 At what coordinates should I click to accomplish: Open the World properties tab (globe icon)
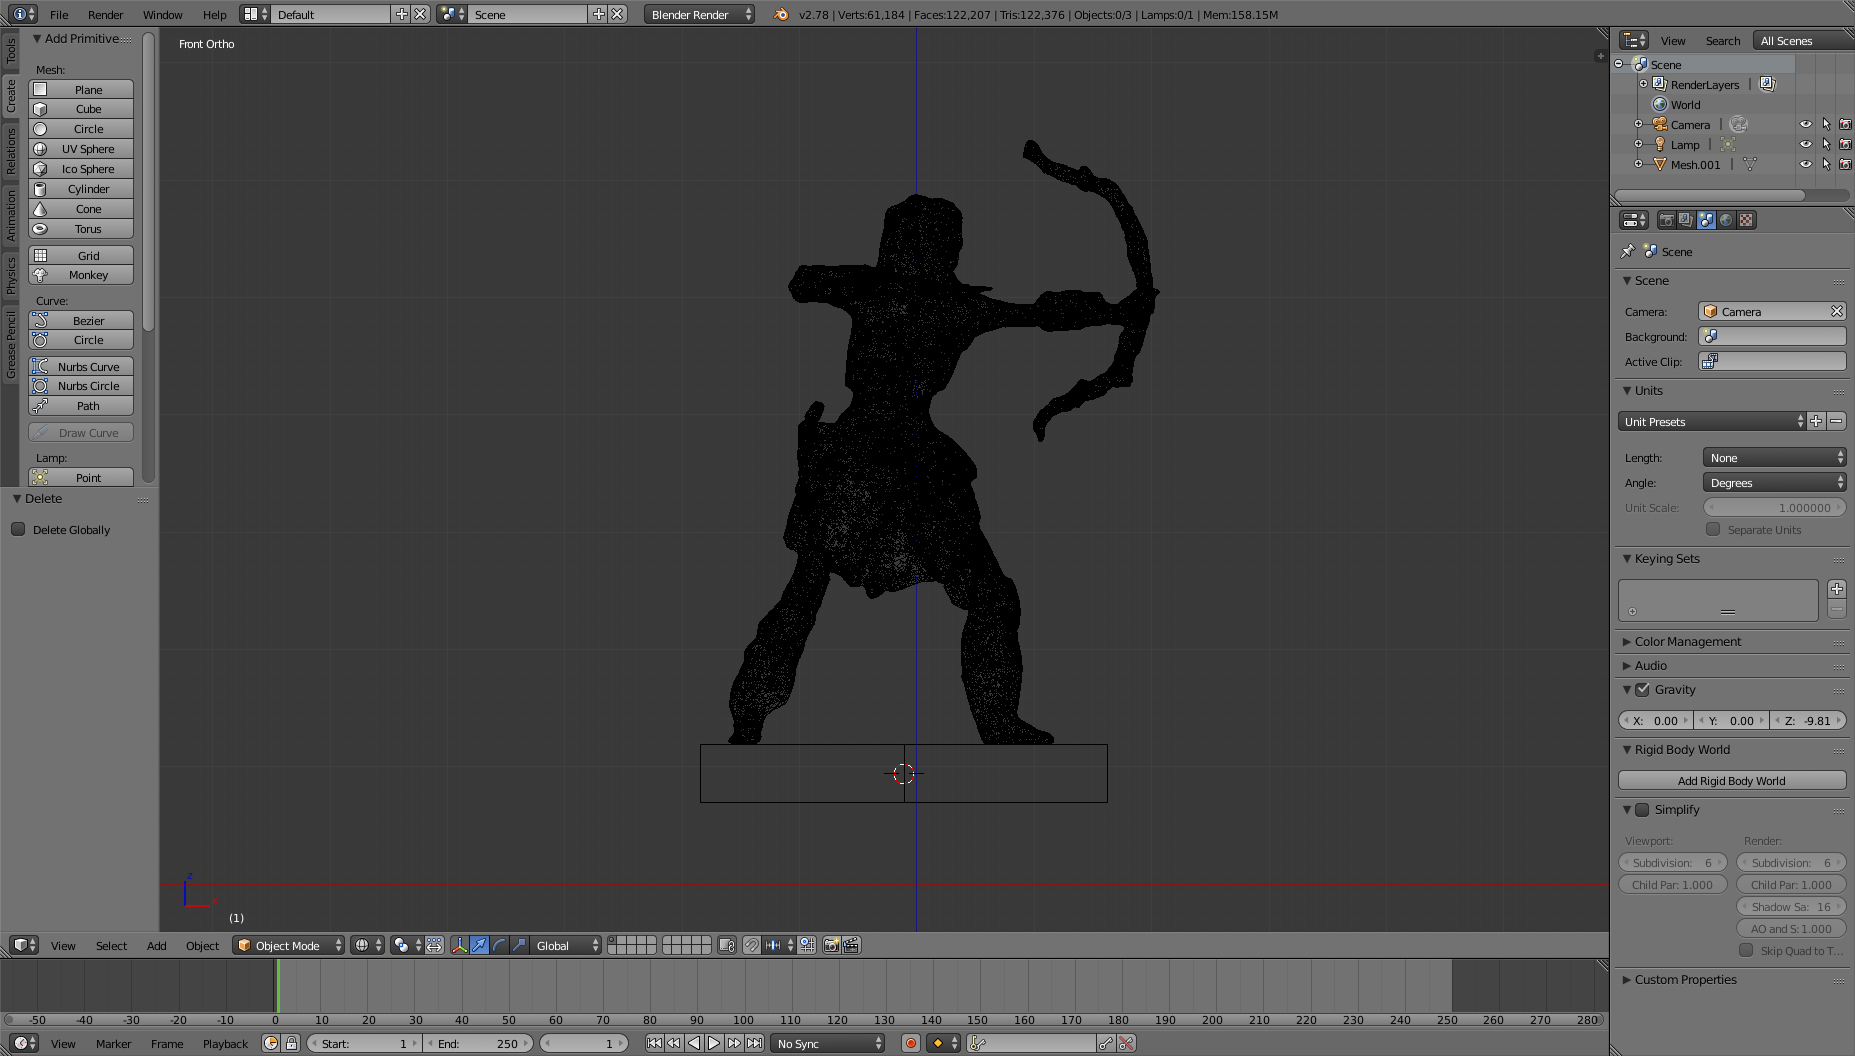click(1726, 220)
